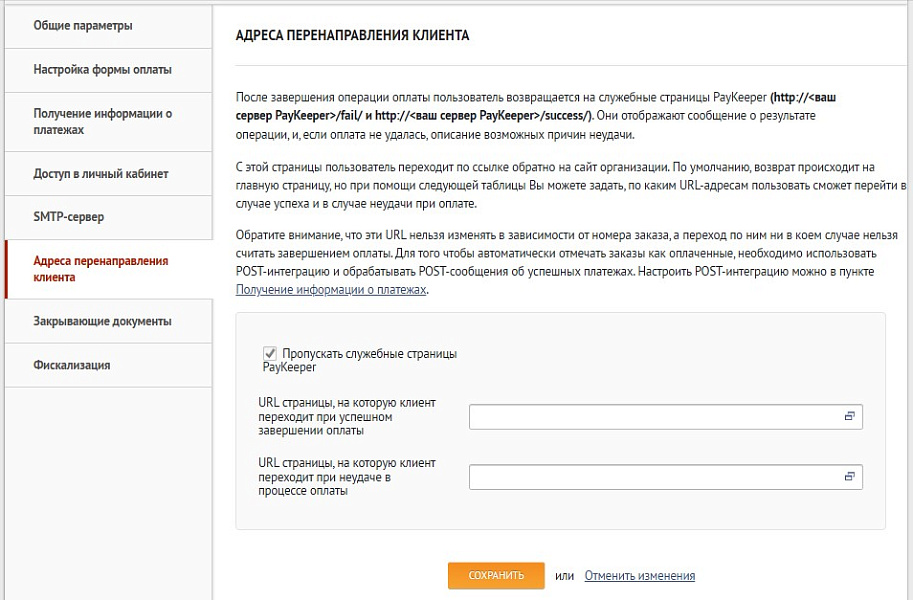This screenshot has width=913, height=600.
Task: Open the expand icon on failure URL field
Action: pyautogui.click(x=849, y=477)
